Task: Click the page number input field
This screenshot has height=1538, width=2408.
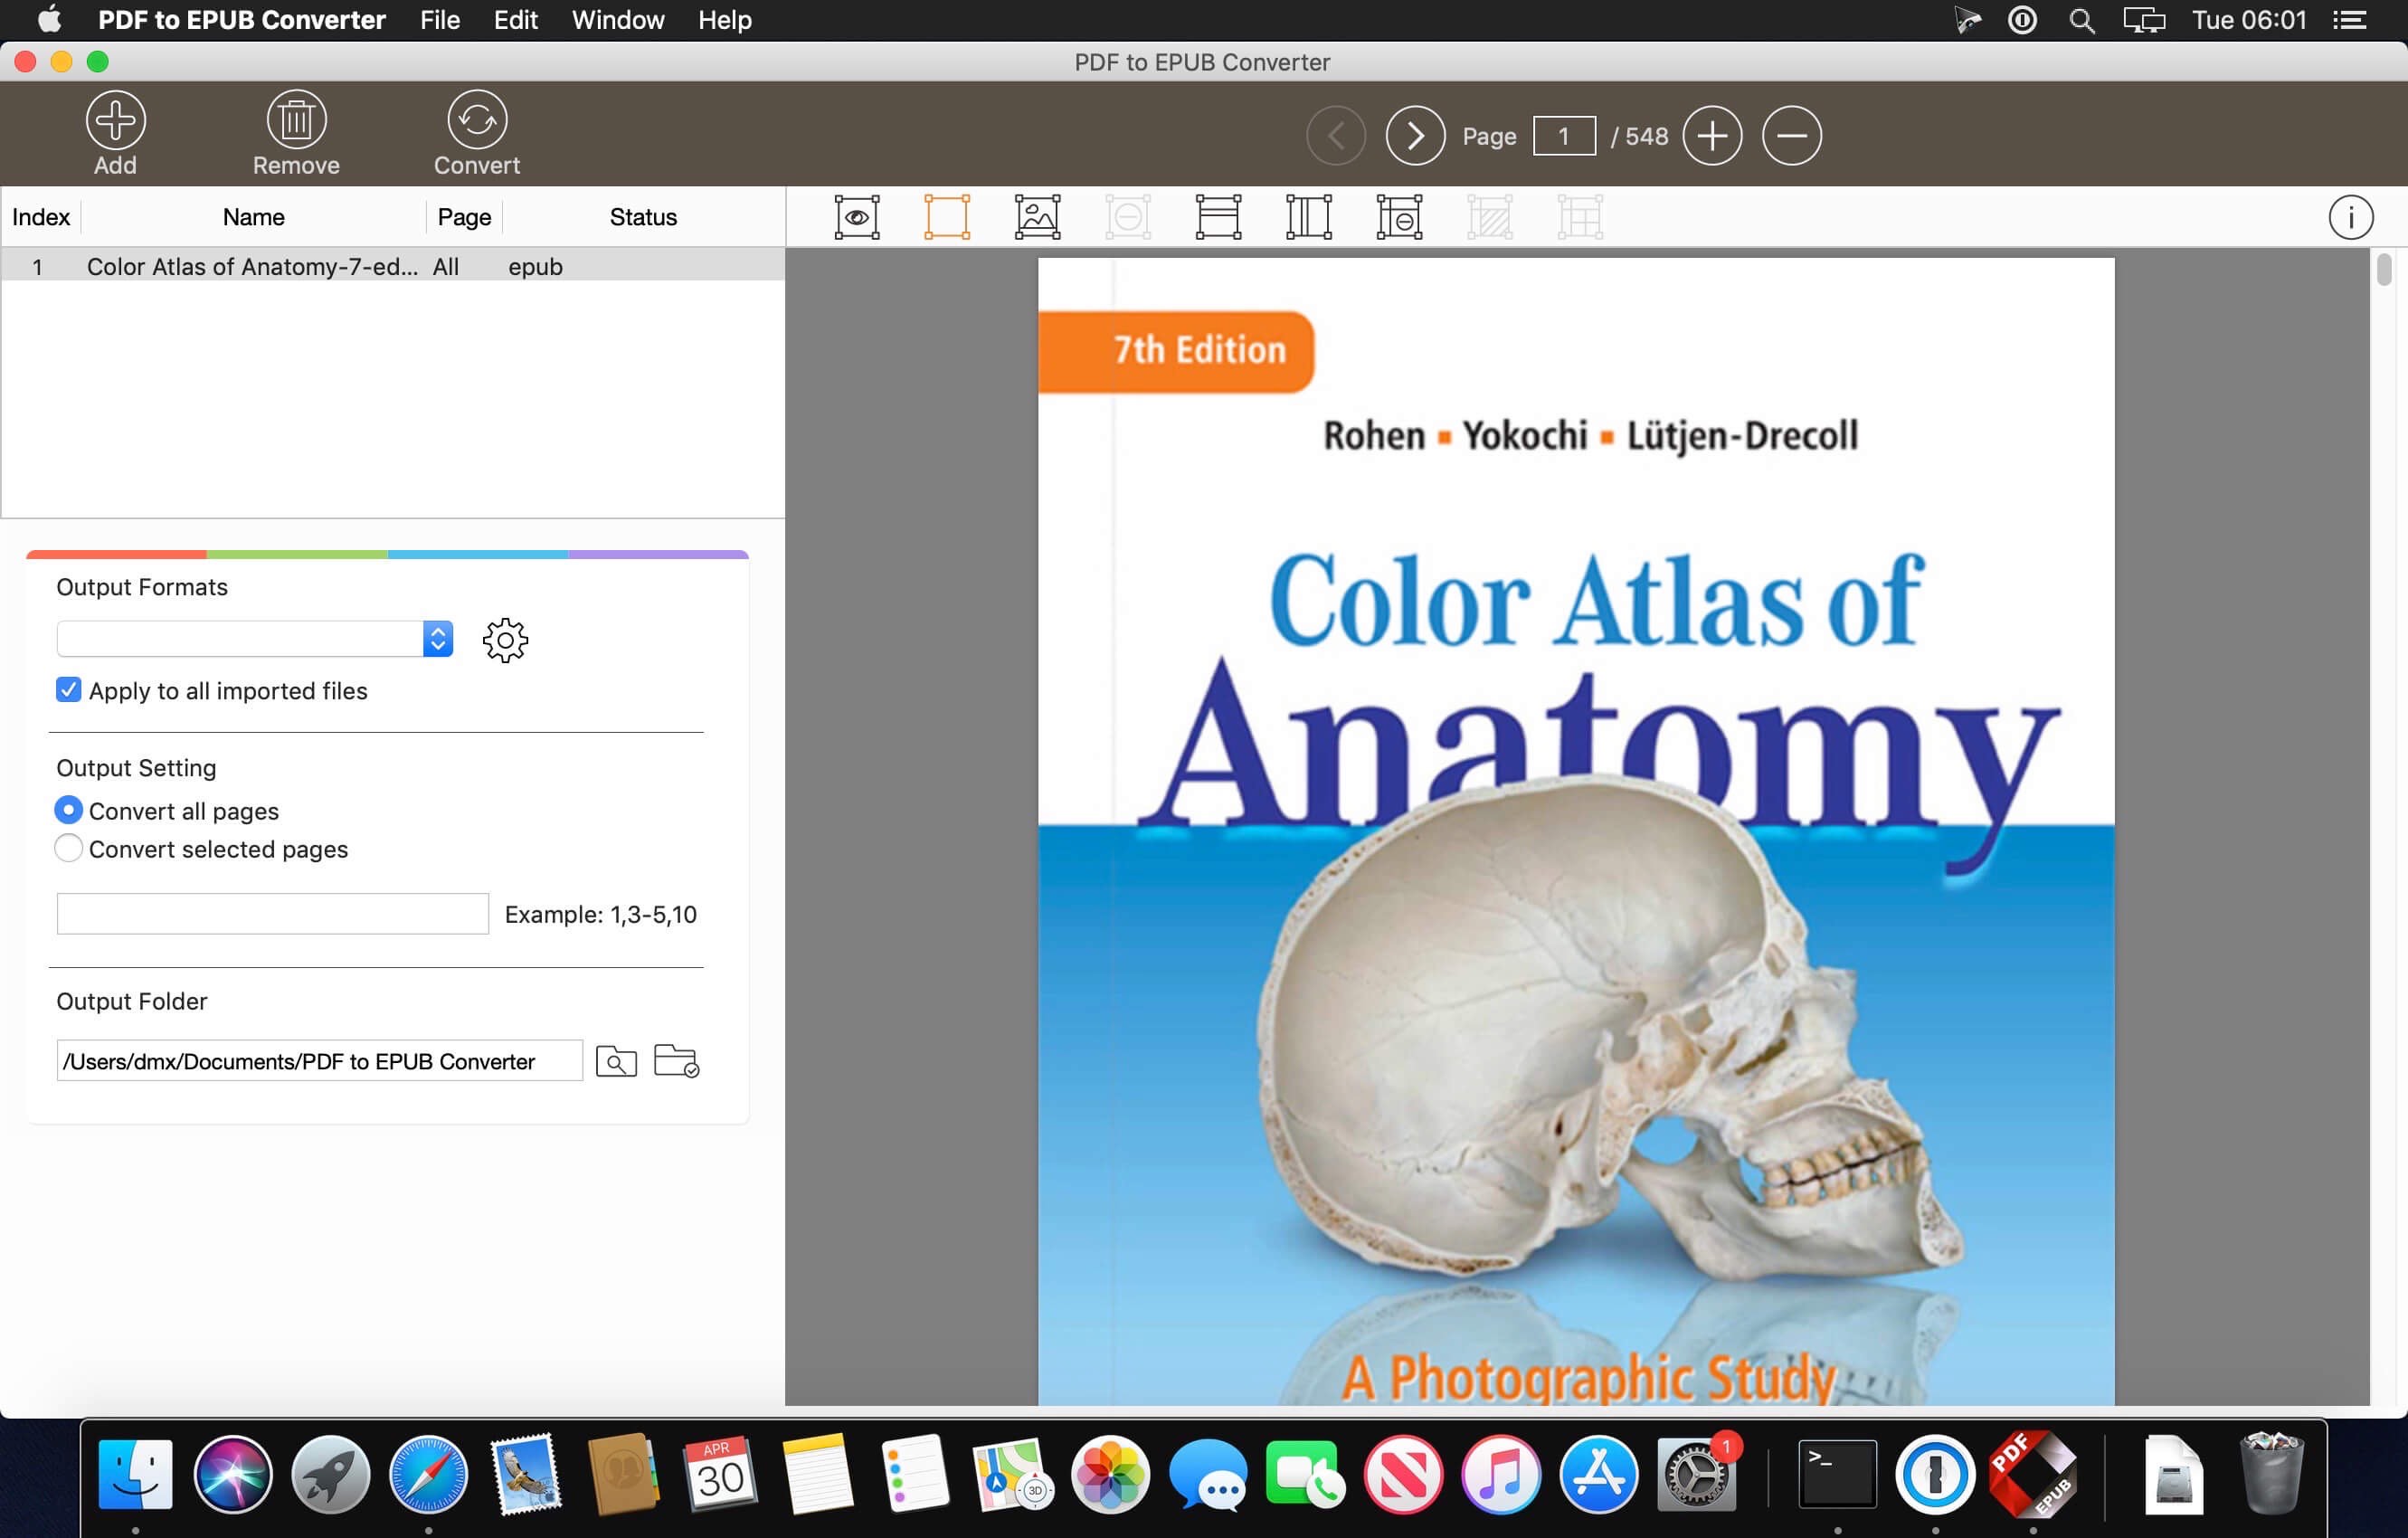Action: 1564,135
